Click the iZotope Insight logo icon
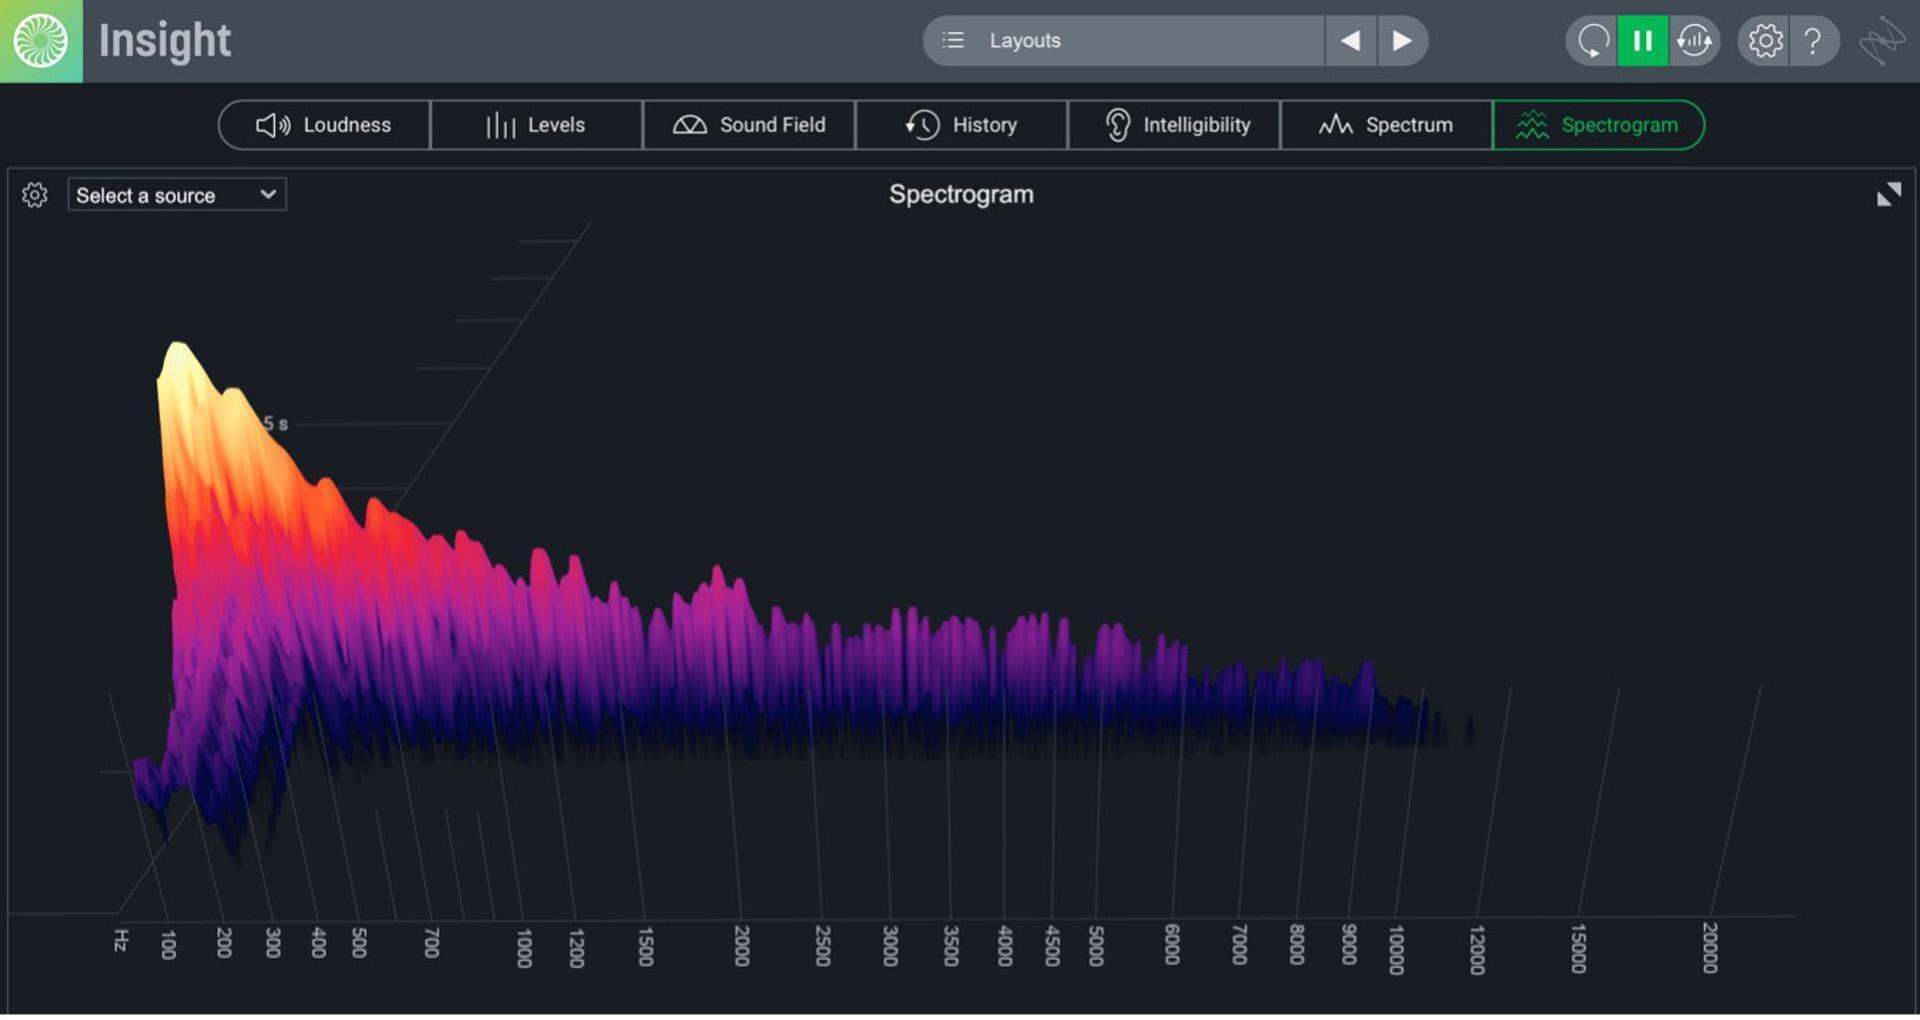This screenshot has height=1020, width=1920. pyautogui.click(x=41, y=41)
